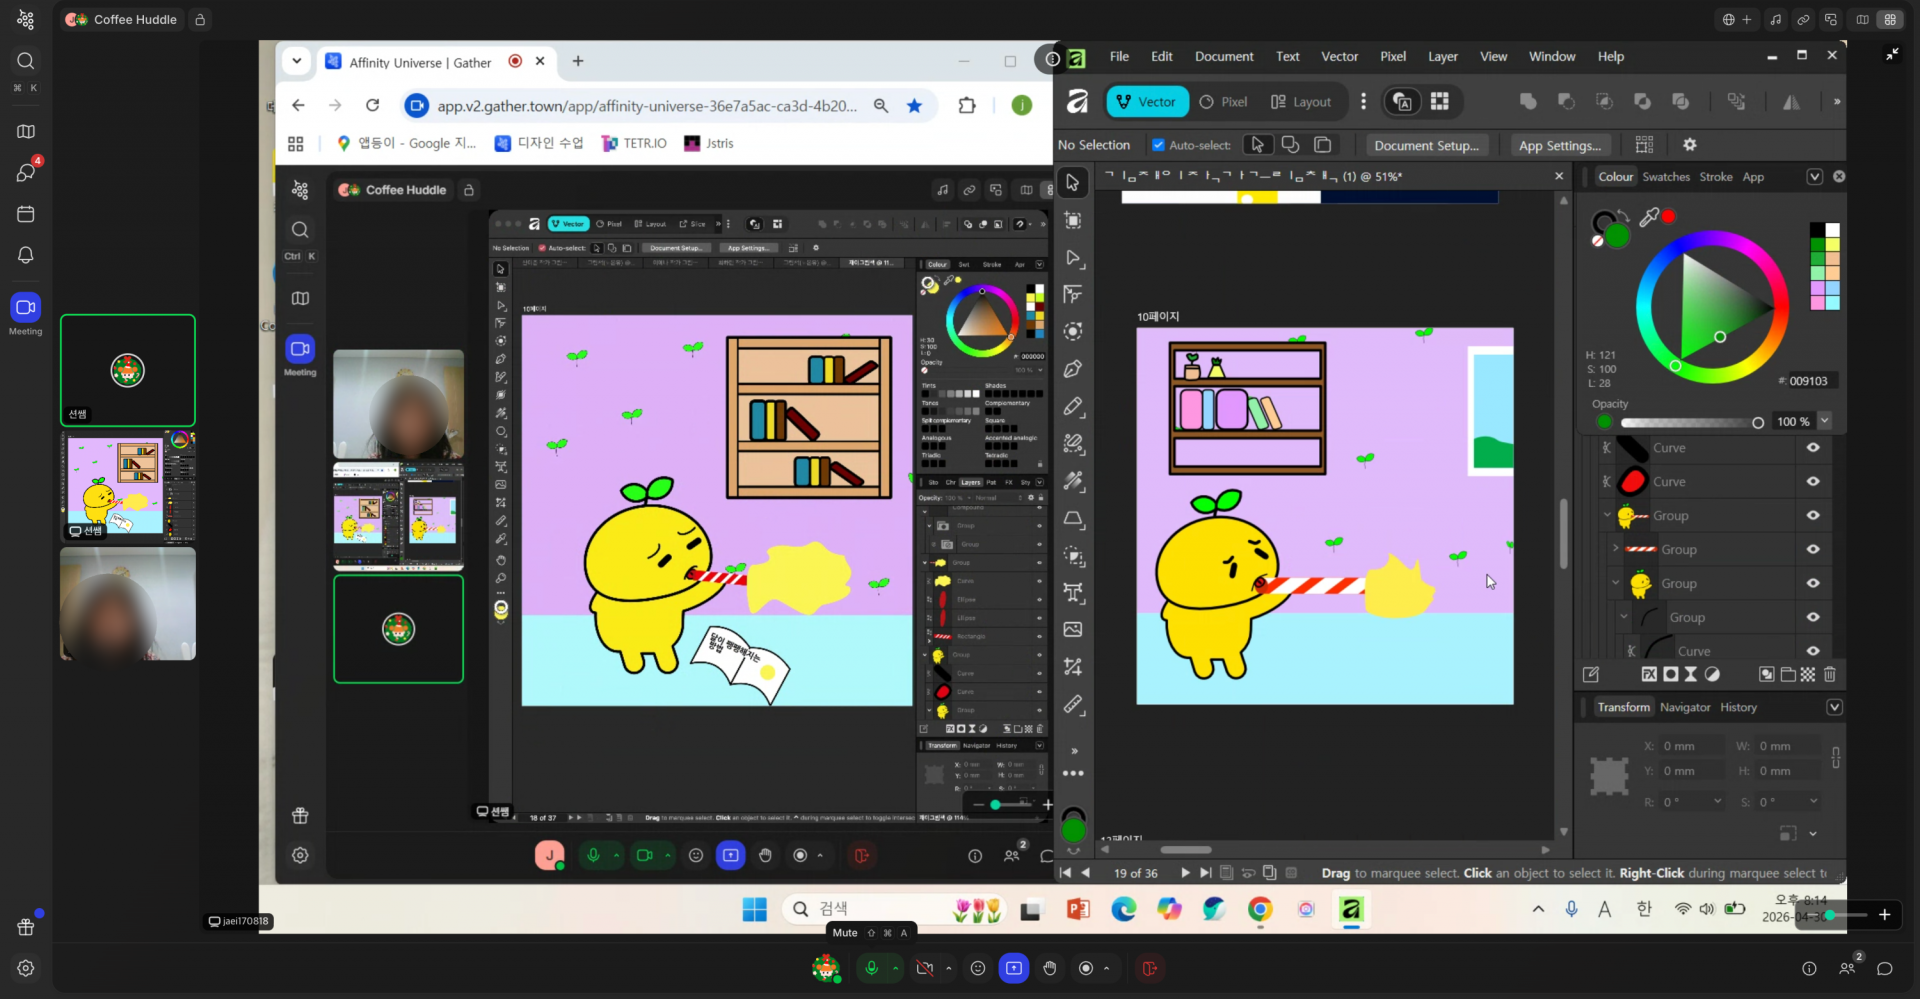This screenshot has height=999, width=1920.
Task: Open the rotation R field dropdown
Action: [x=1717, y=801]
